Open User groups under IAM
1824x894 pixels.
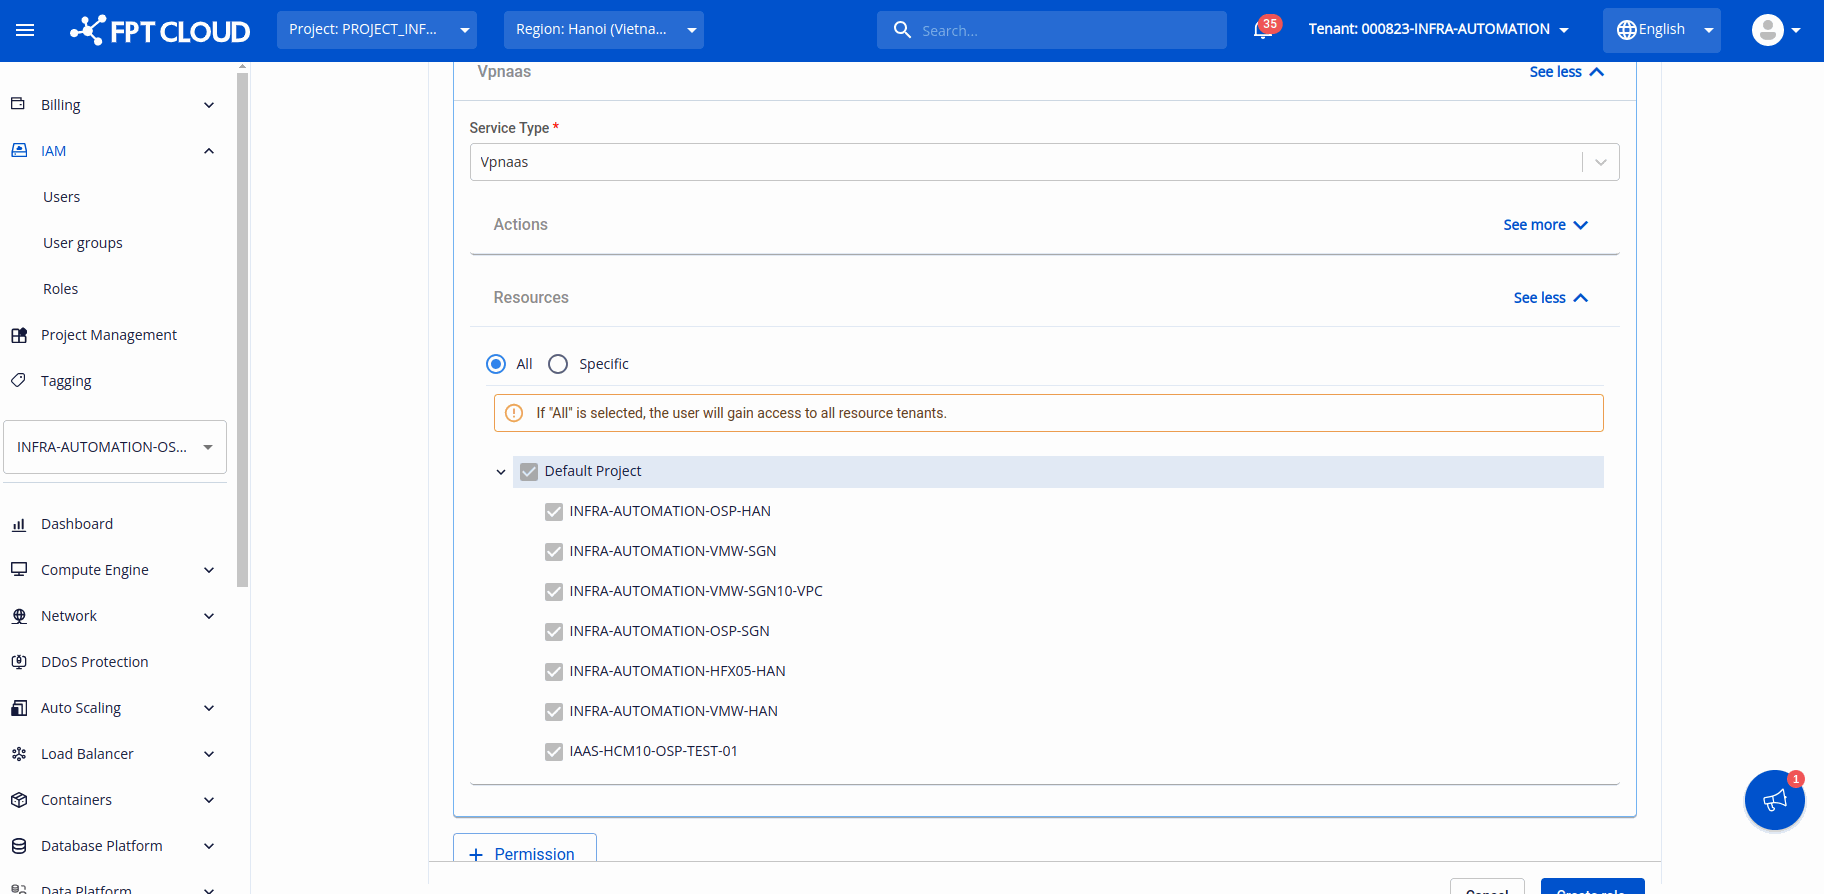83,243
